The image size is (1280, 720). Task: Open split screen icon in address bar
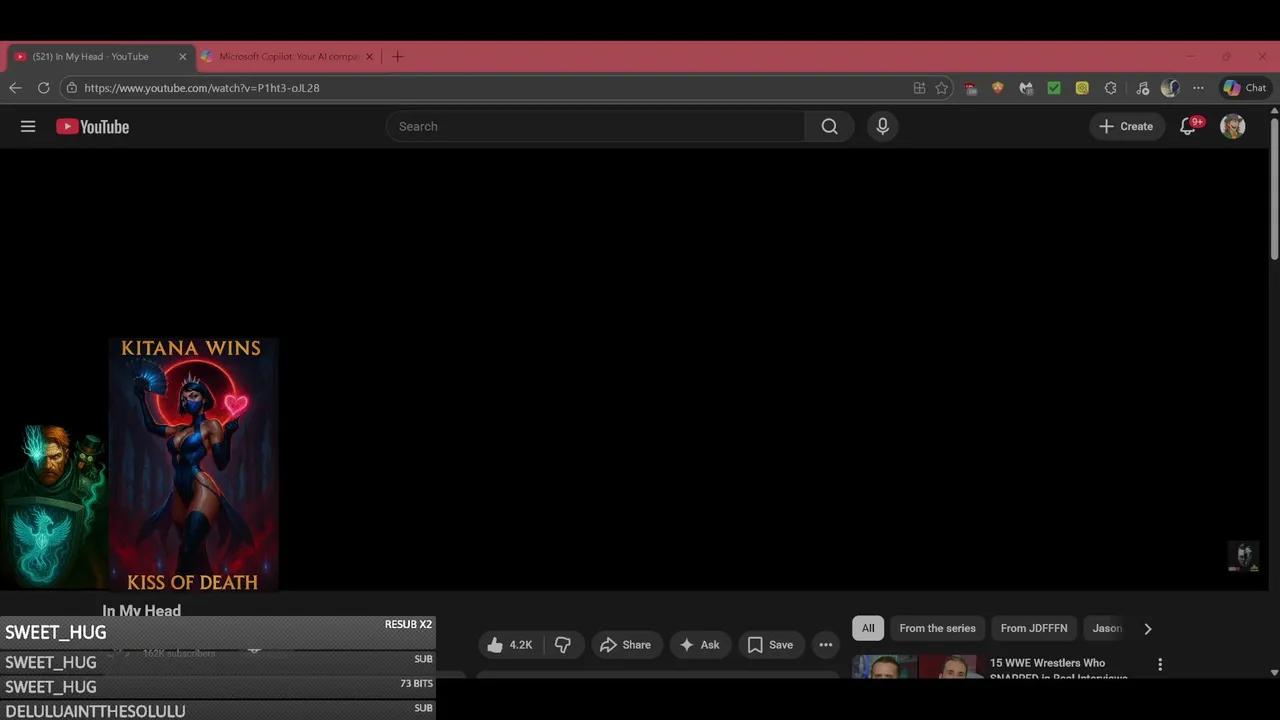click(919, 88)
